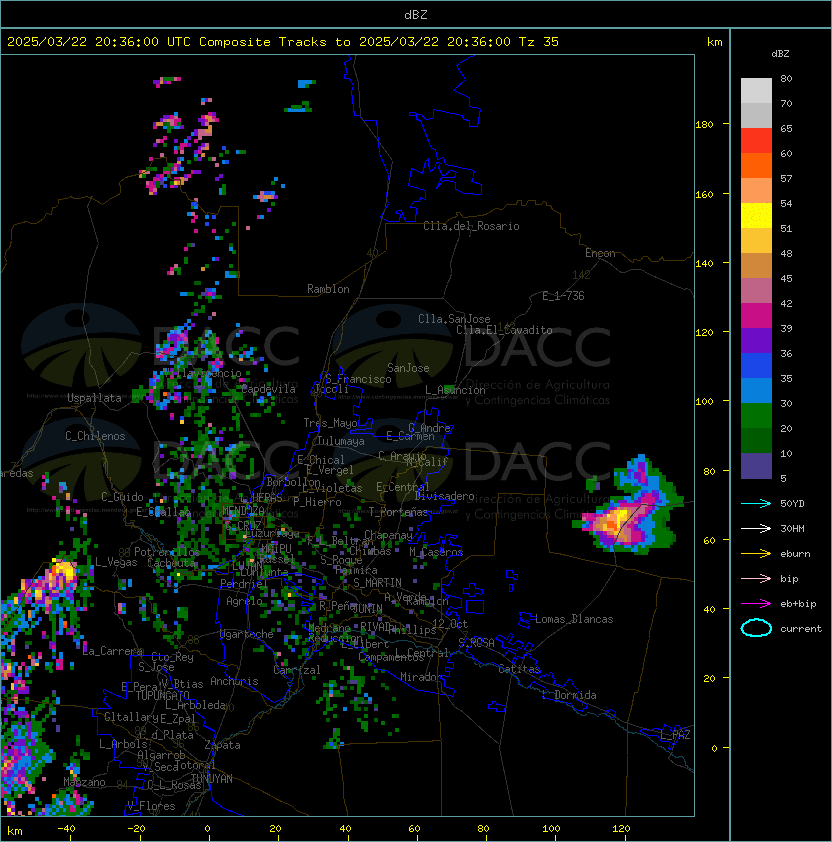Pick the royal blue swatch beside 36
The height and width of the screenshot is (842, 832).
tap(756, 366)
